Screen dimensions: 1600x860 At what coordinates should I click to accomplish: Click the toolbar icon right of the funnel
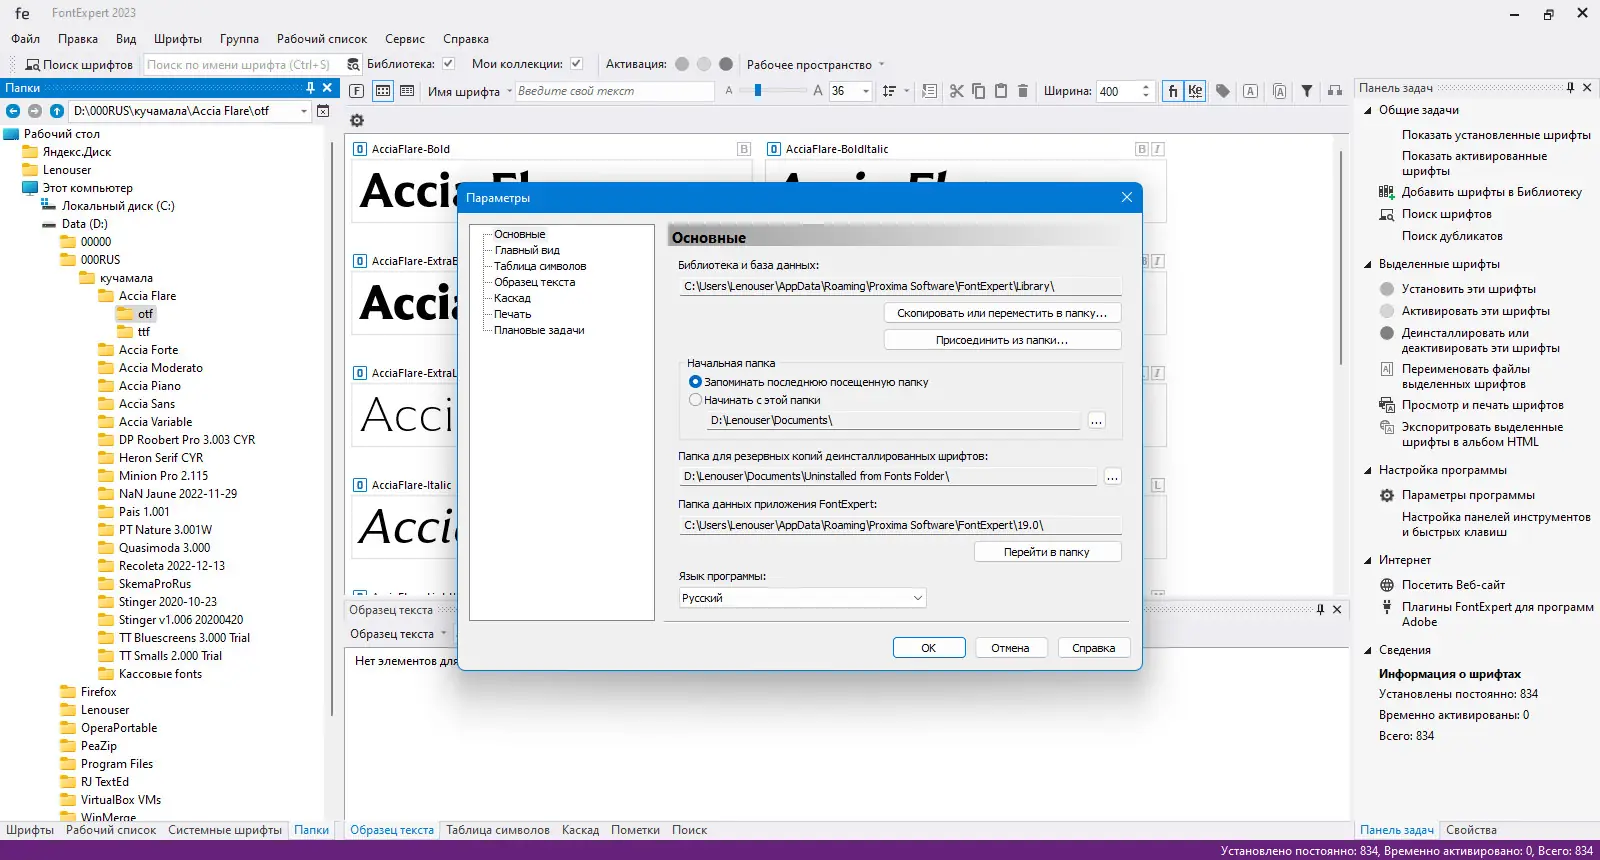coord(1335,91)
